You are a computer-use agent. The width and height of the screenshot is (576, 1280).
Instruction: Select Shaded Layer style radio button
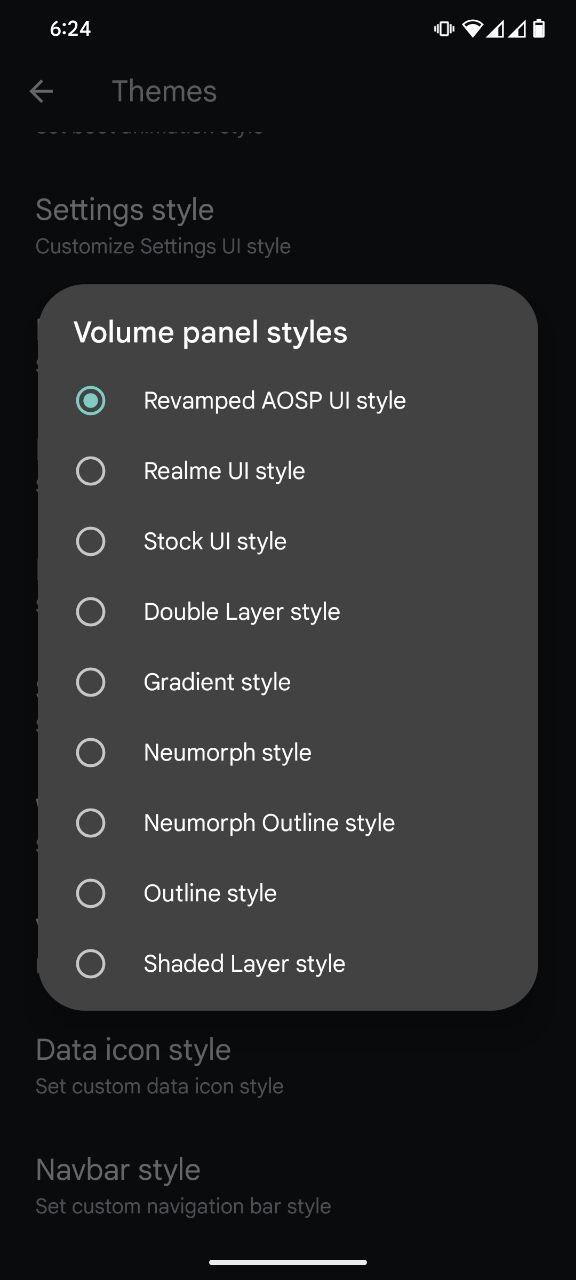(90, 964)
